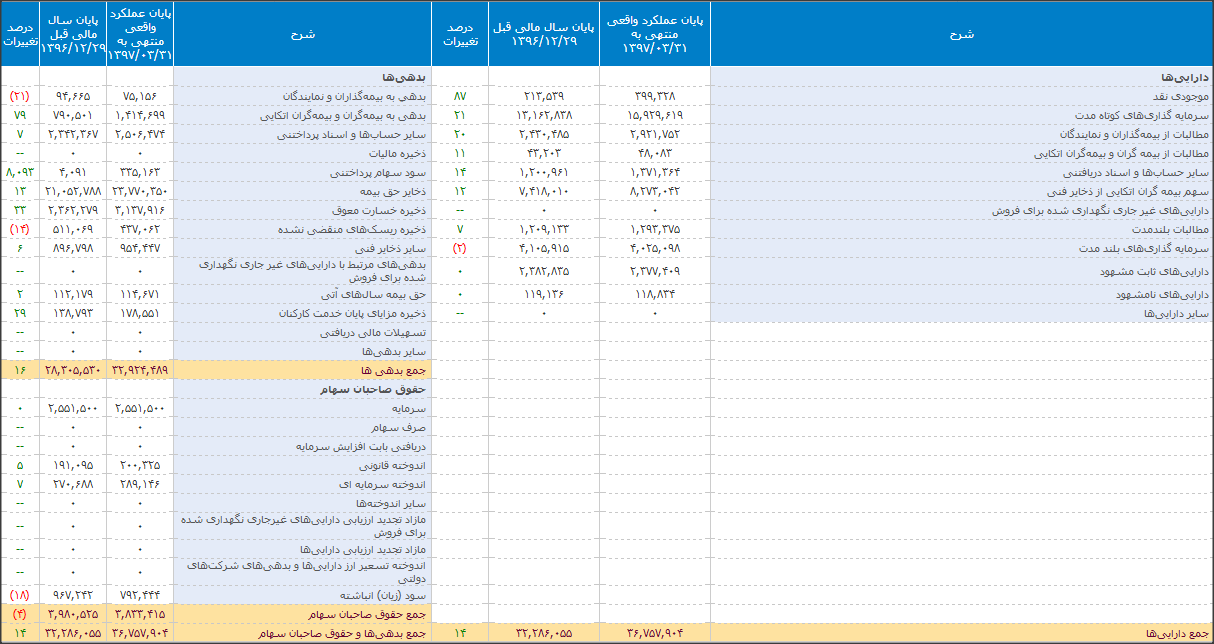This screenshot has height=644, width=1214.
Task: Click the سود سهام پرداختنی row label
Action: (x=387, y=173)
